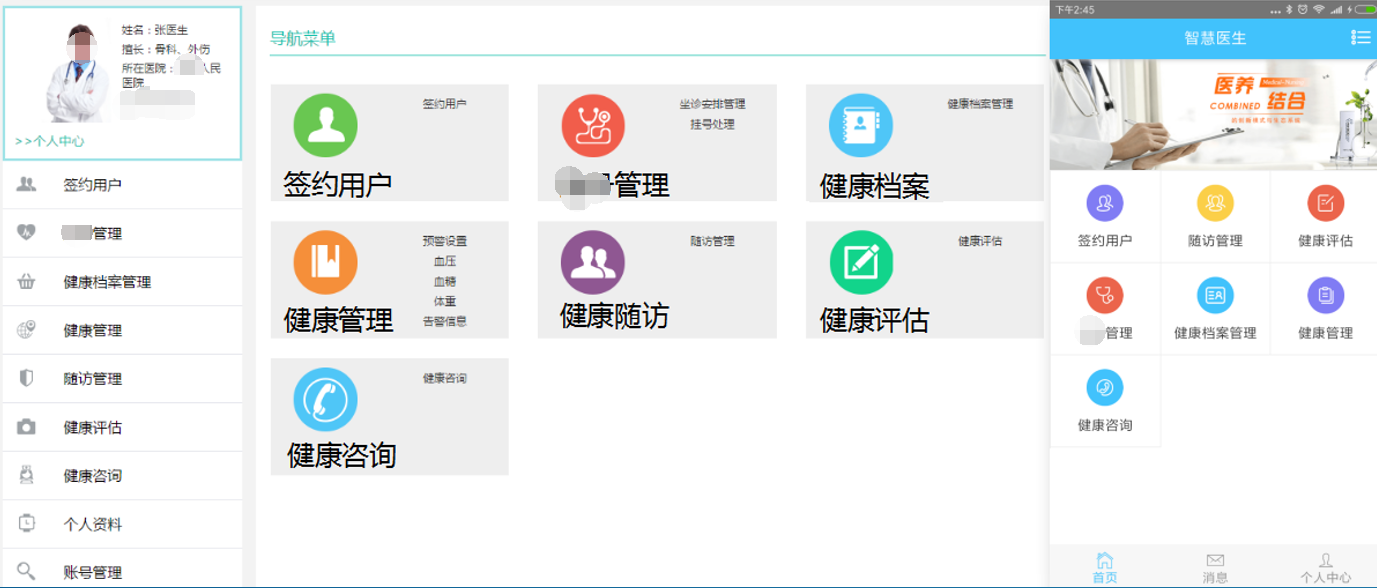Tap the red stethoscope icon in mobile grid
This screenshot has height=588, width=1377.
coord(1105,296)
